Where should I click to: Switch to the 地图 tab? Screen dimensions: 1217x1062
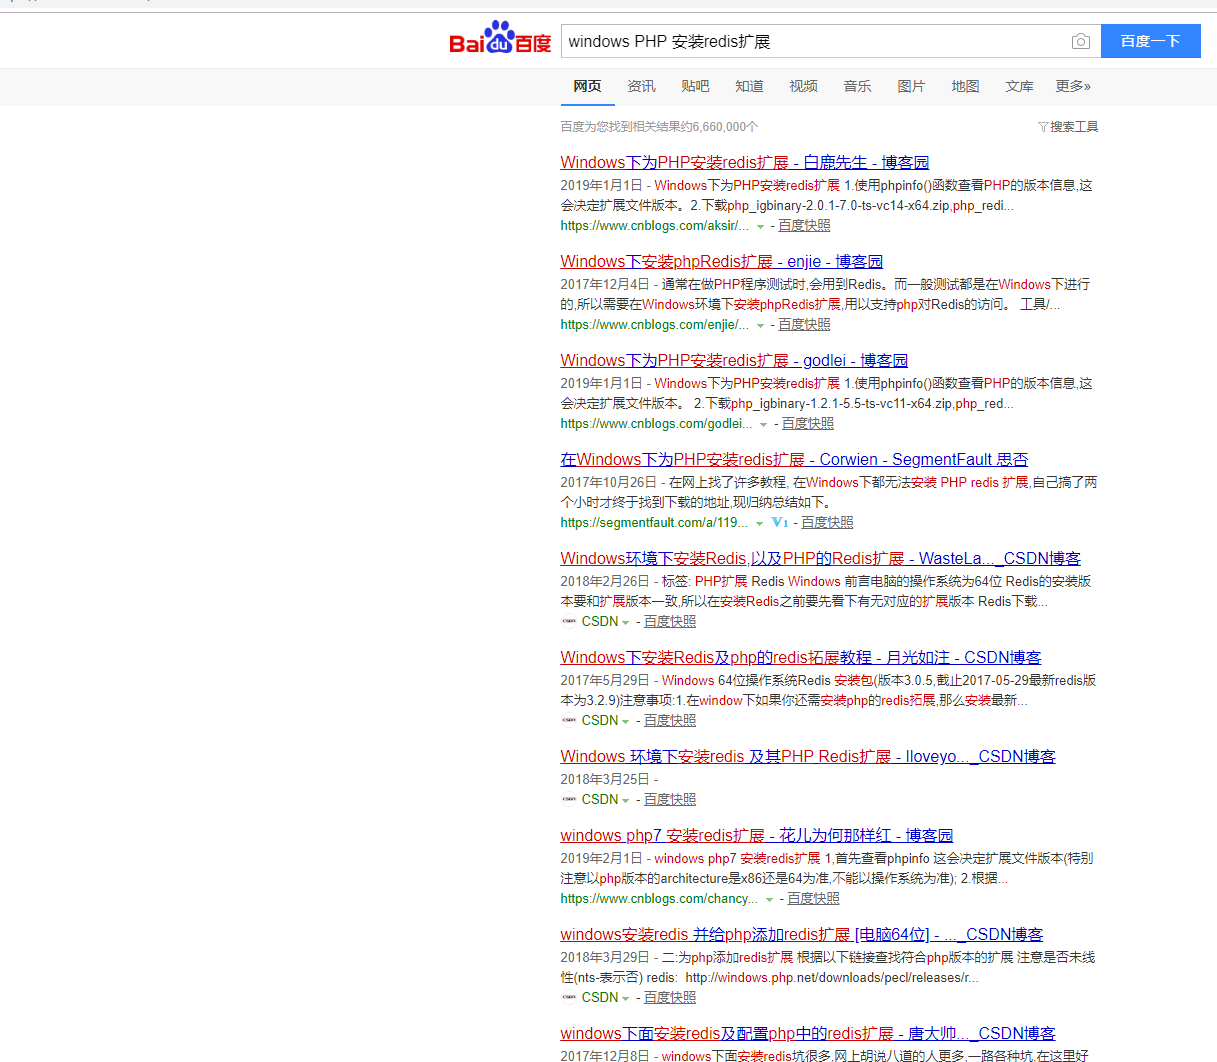[965, 86]
